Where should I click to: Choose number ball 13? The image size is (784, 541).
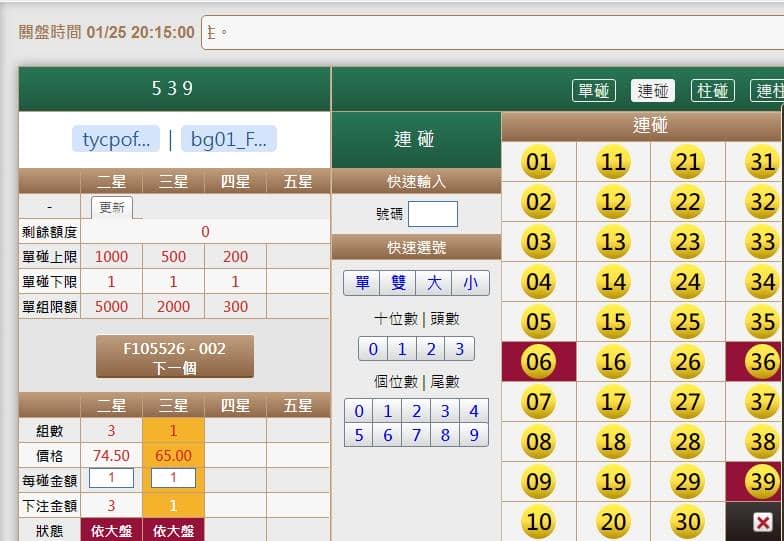[613, 242]
